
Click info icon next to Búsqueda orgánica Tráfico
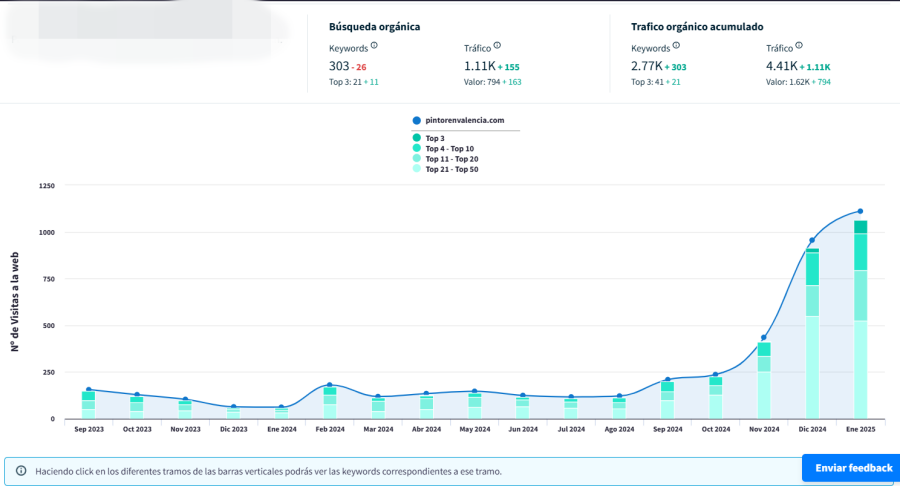[x=497, y=45]
